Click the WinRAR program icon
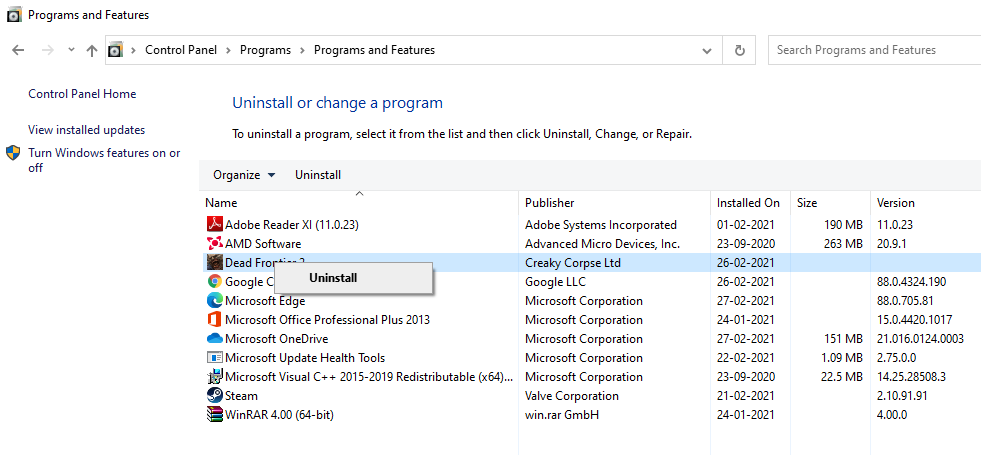This screenshot has width=981, height=455. coord(215,414)
